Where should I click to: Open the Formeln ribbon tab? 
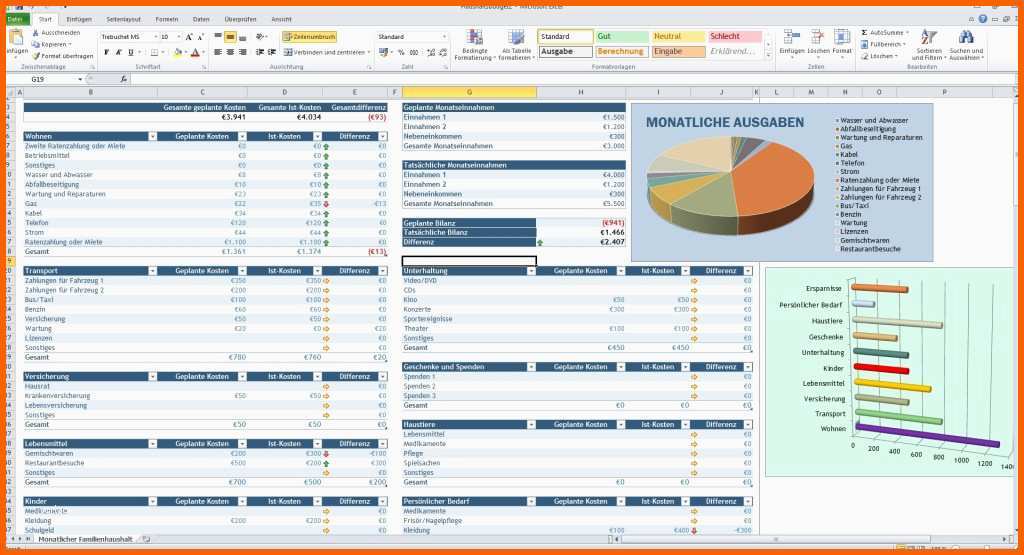tap(167, 18)
